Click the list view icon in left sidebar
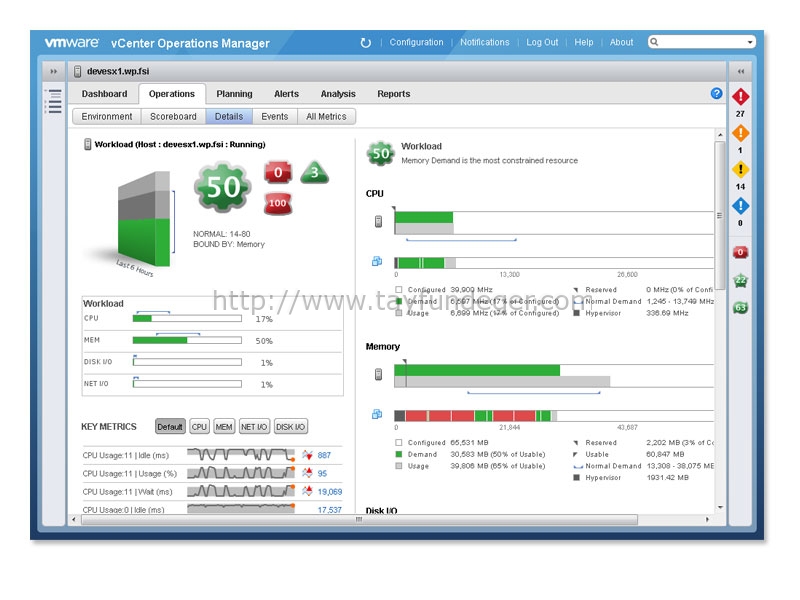 [x=53, y=101]
